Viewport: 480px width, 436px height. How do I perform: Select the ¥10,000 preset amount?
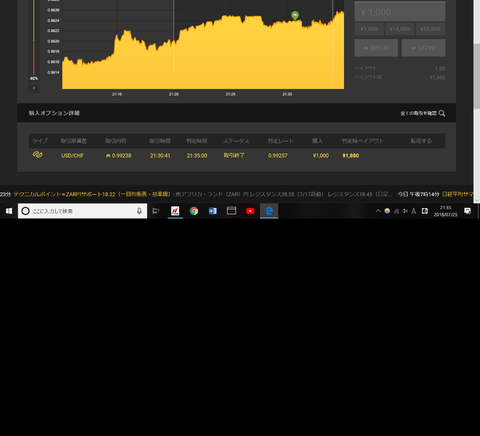click(400, 29)
